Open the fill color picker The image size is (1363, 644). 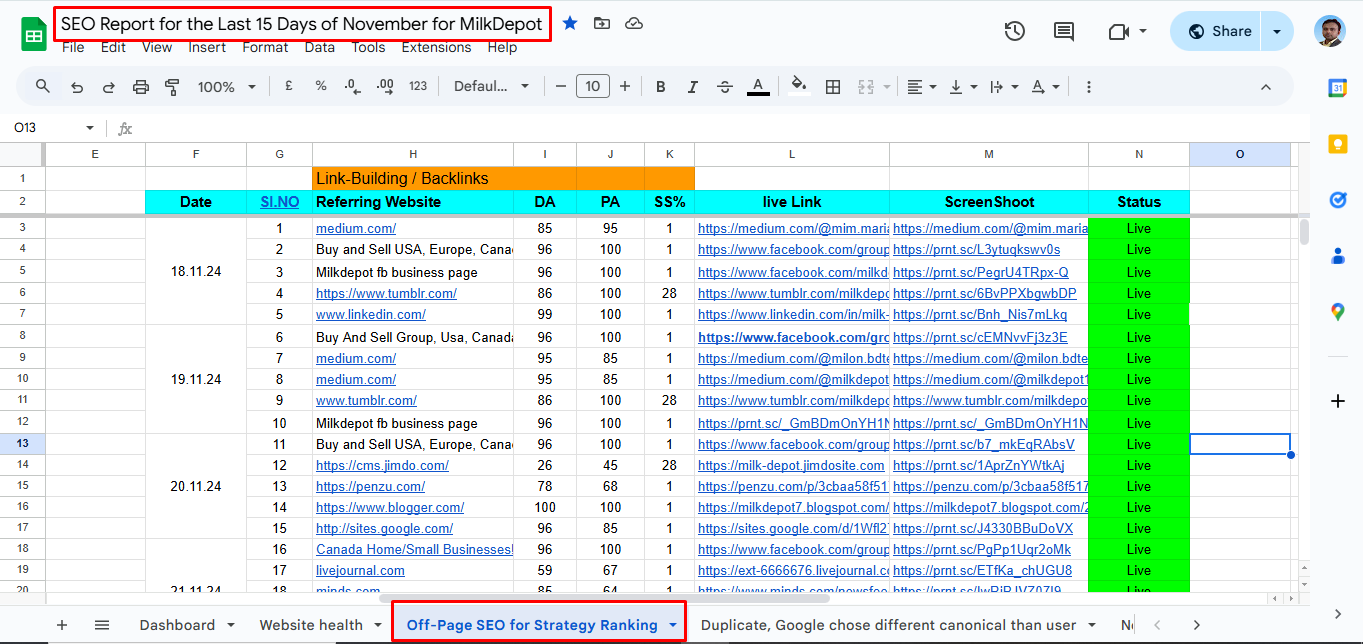pos(799,86)
